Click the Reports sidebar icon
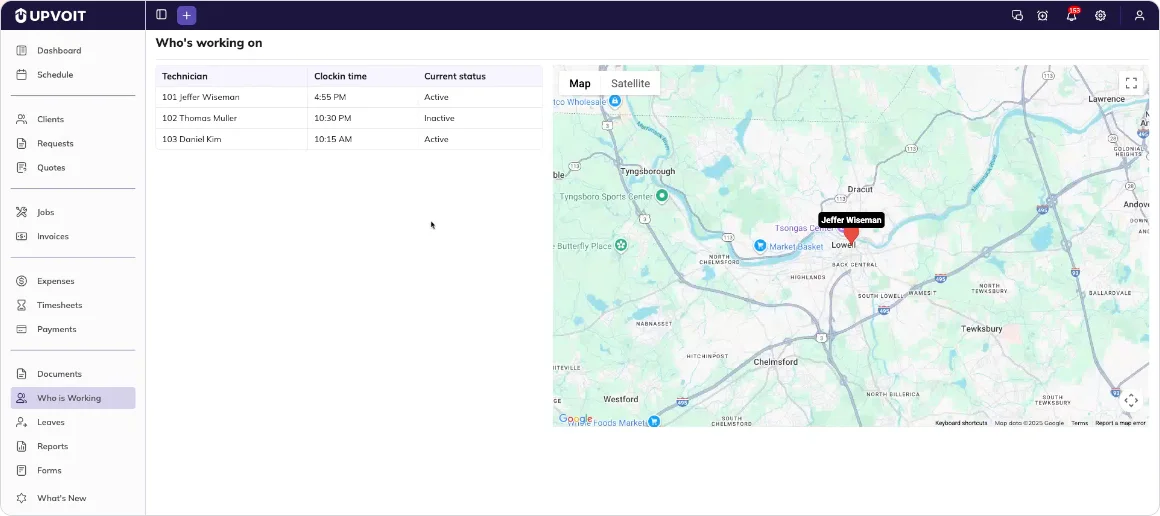Image resolution: width=1160 pixels, height=516 pixels. (21, 446)
